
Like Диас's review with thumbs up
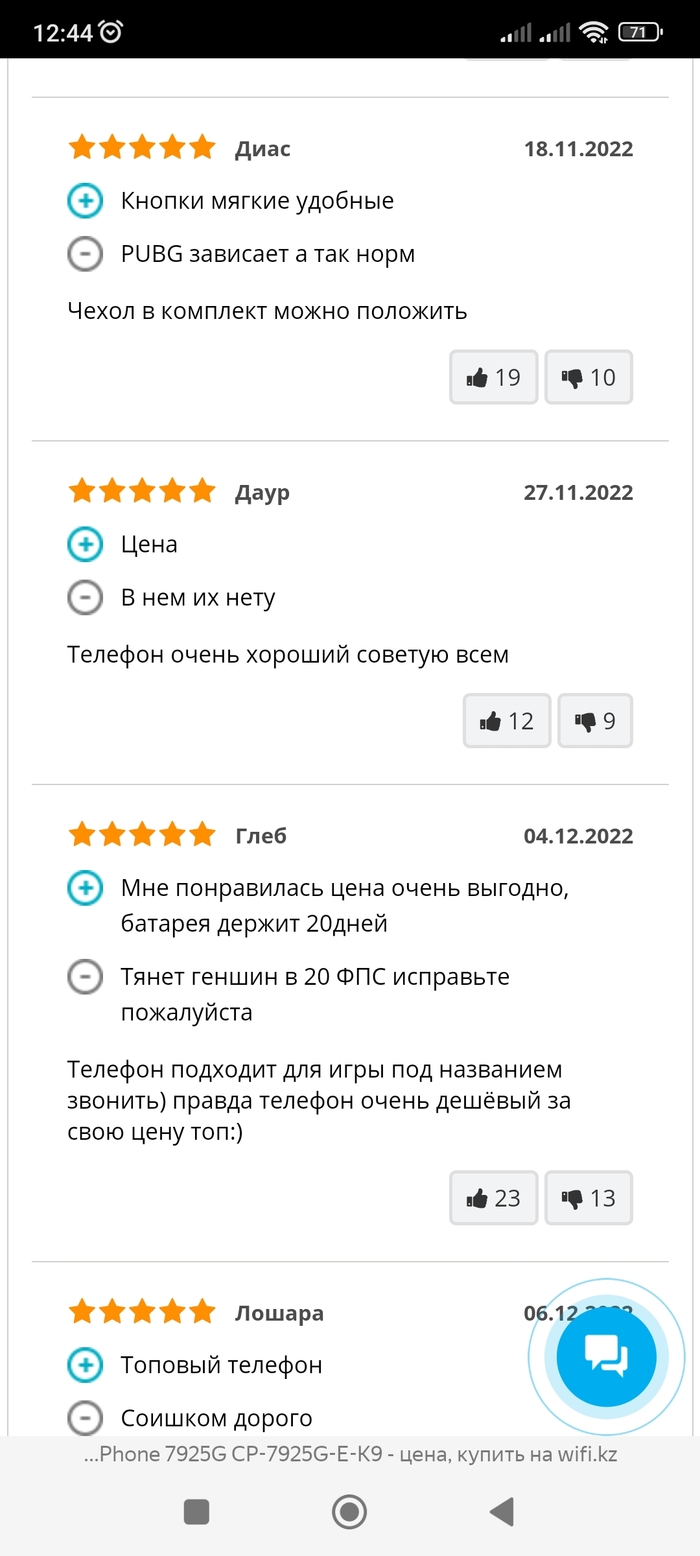[494, 377]
